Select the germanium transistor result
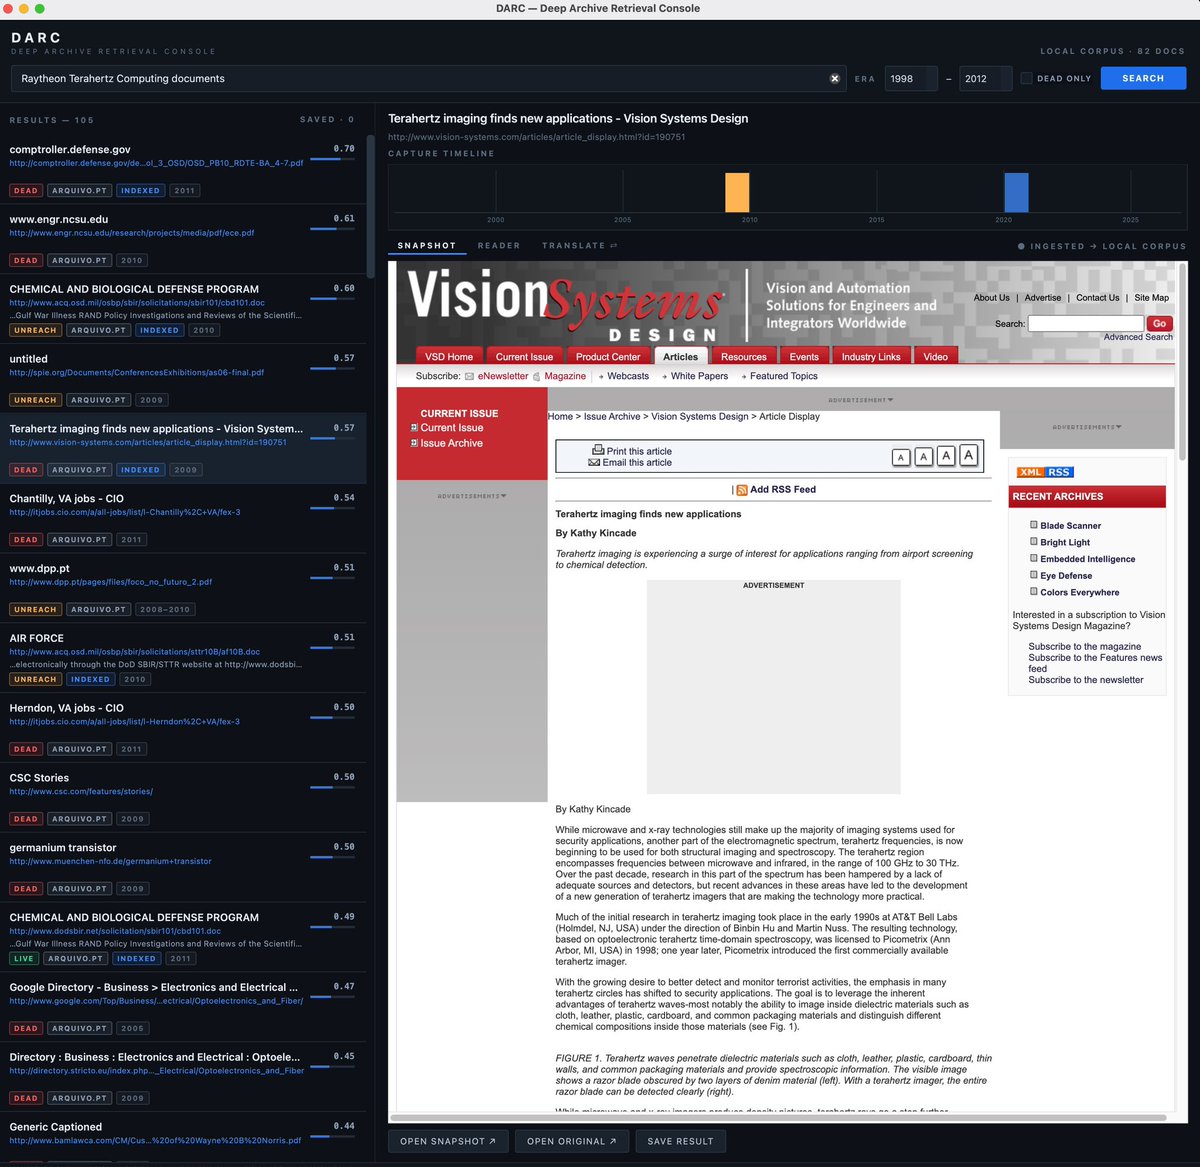Screen dimensions: 1200x1167 coord(183,867)
